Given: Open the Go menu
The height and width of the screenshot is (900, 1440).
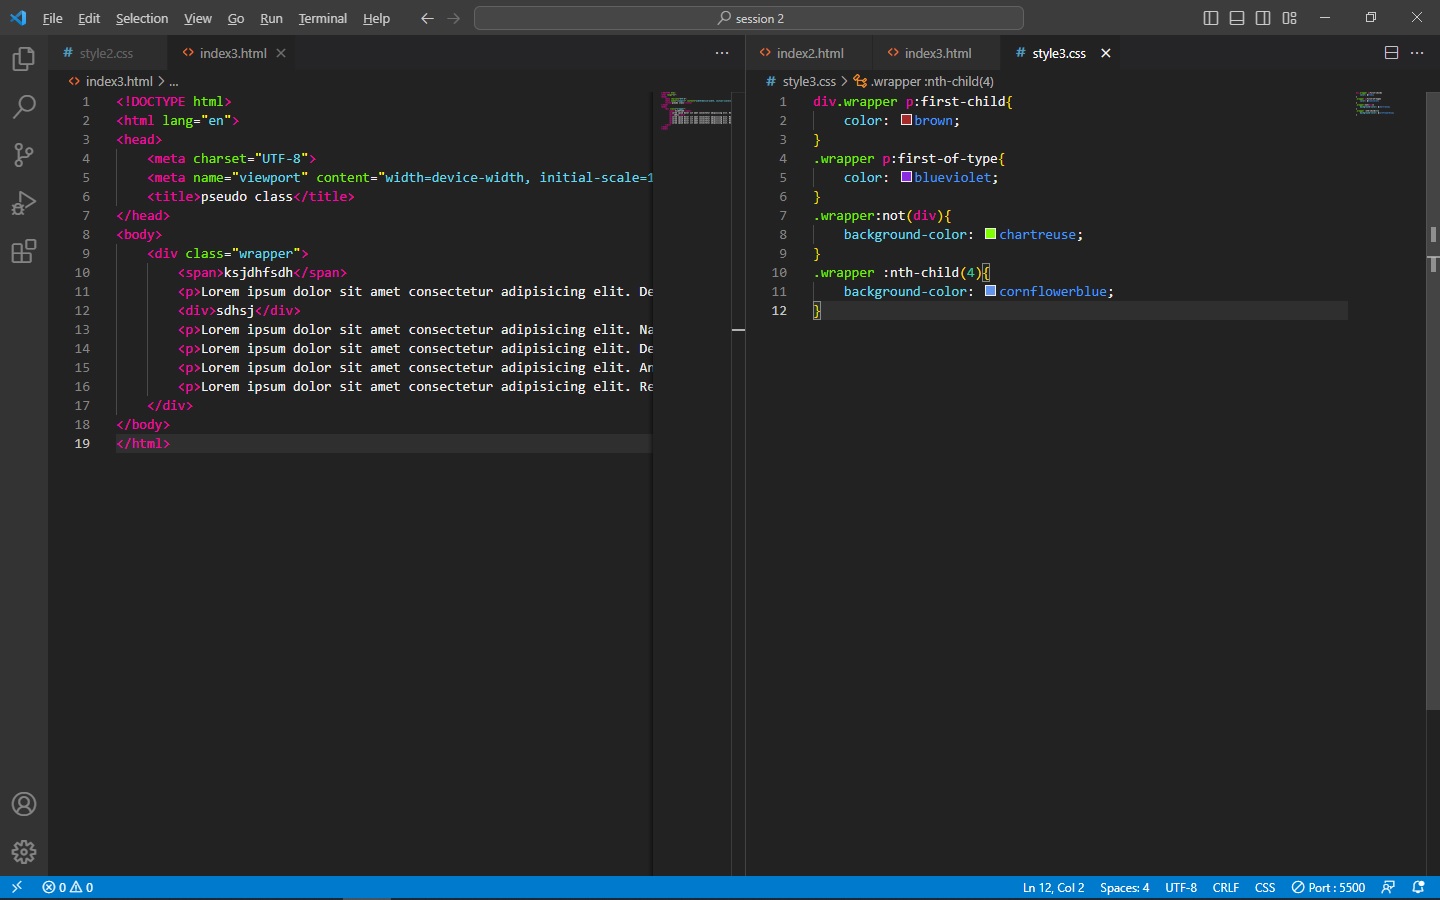Looking at the screenshot, I should pos(236,18).
